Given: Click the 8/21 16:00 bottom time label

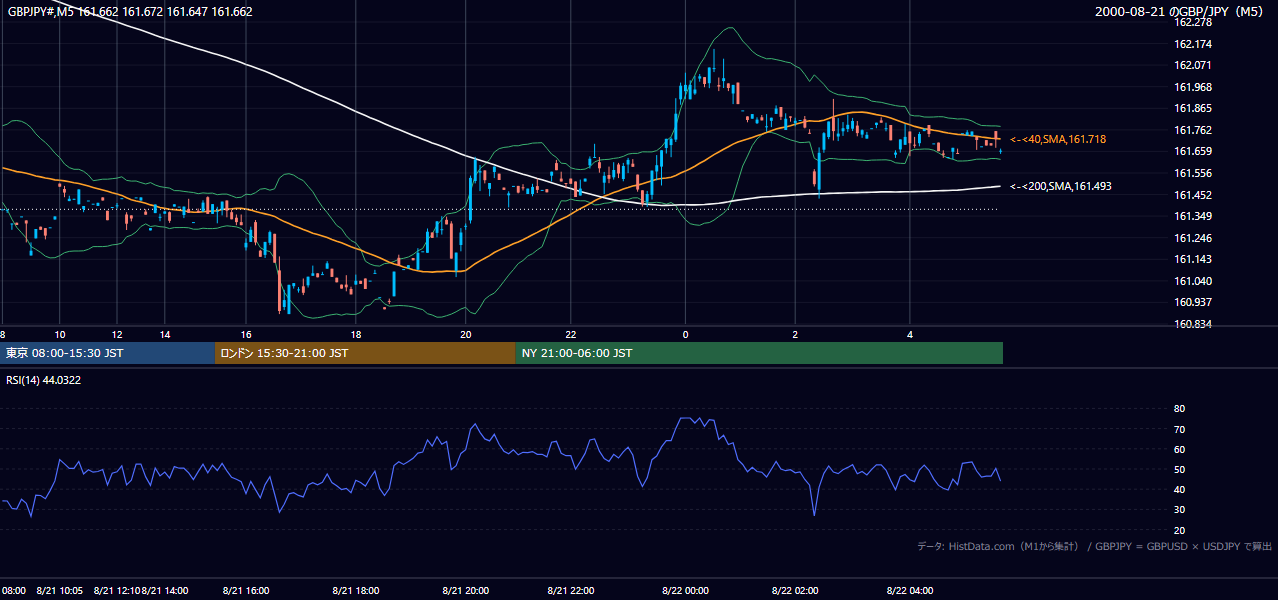Looking at the screenshot, I should pos(246,591).
